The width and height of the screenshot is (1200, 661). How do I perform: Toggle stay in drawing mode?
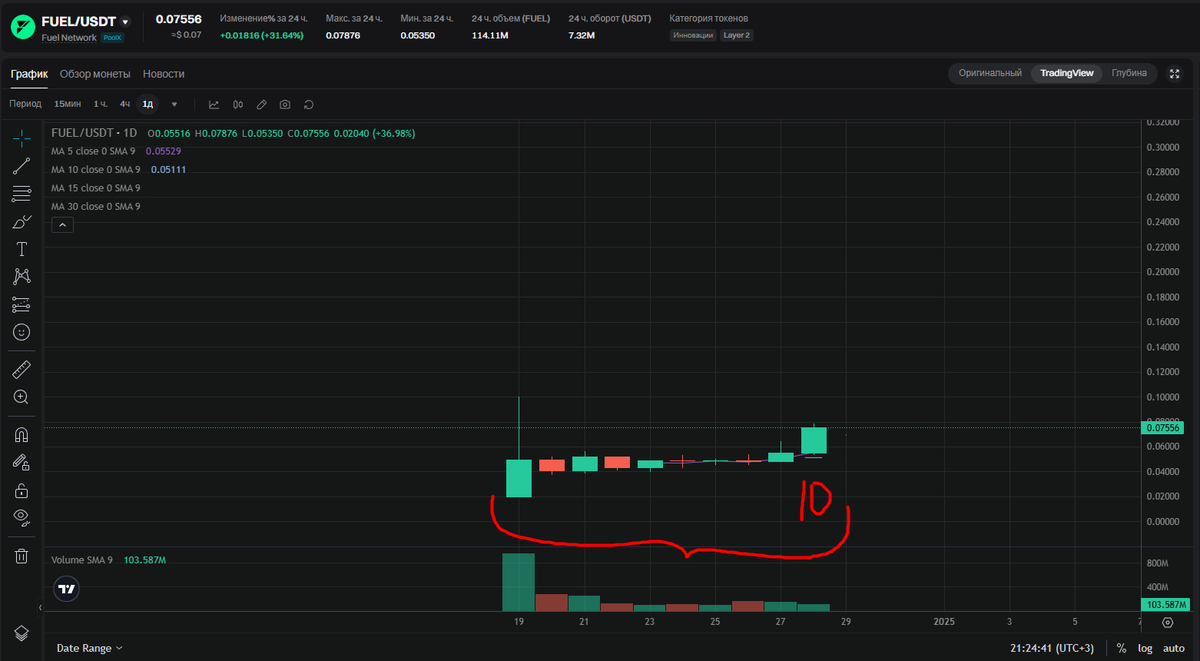(x=21, y=462)
